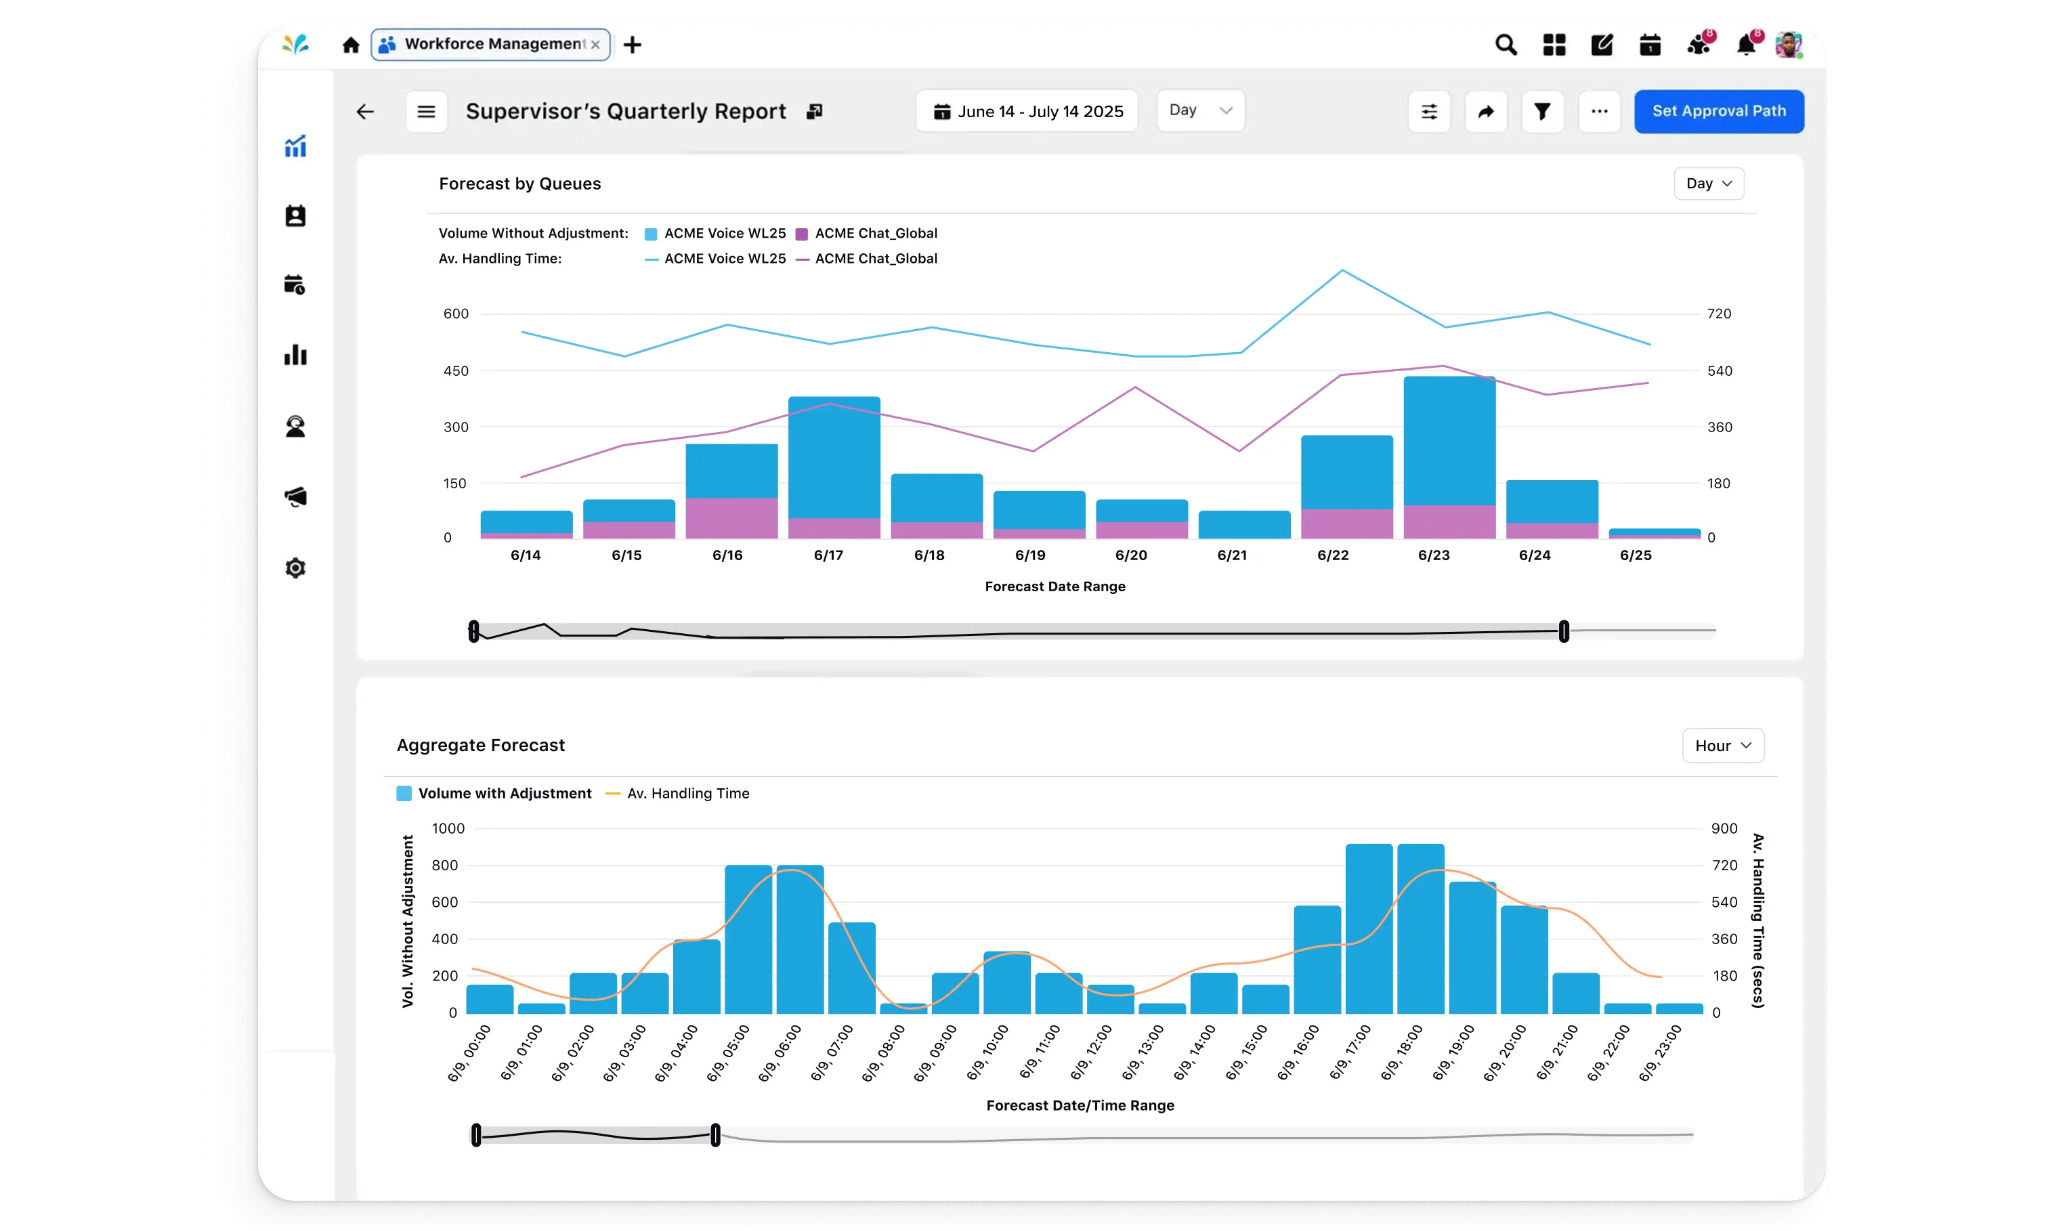Viewport: 2048px width, 1231px height.
Task: Click Set Approval Path button
Action: 1719,111
